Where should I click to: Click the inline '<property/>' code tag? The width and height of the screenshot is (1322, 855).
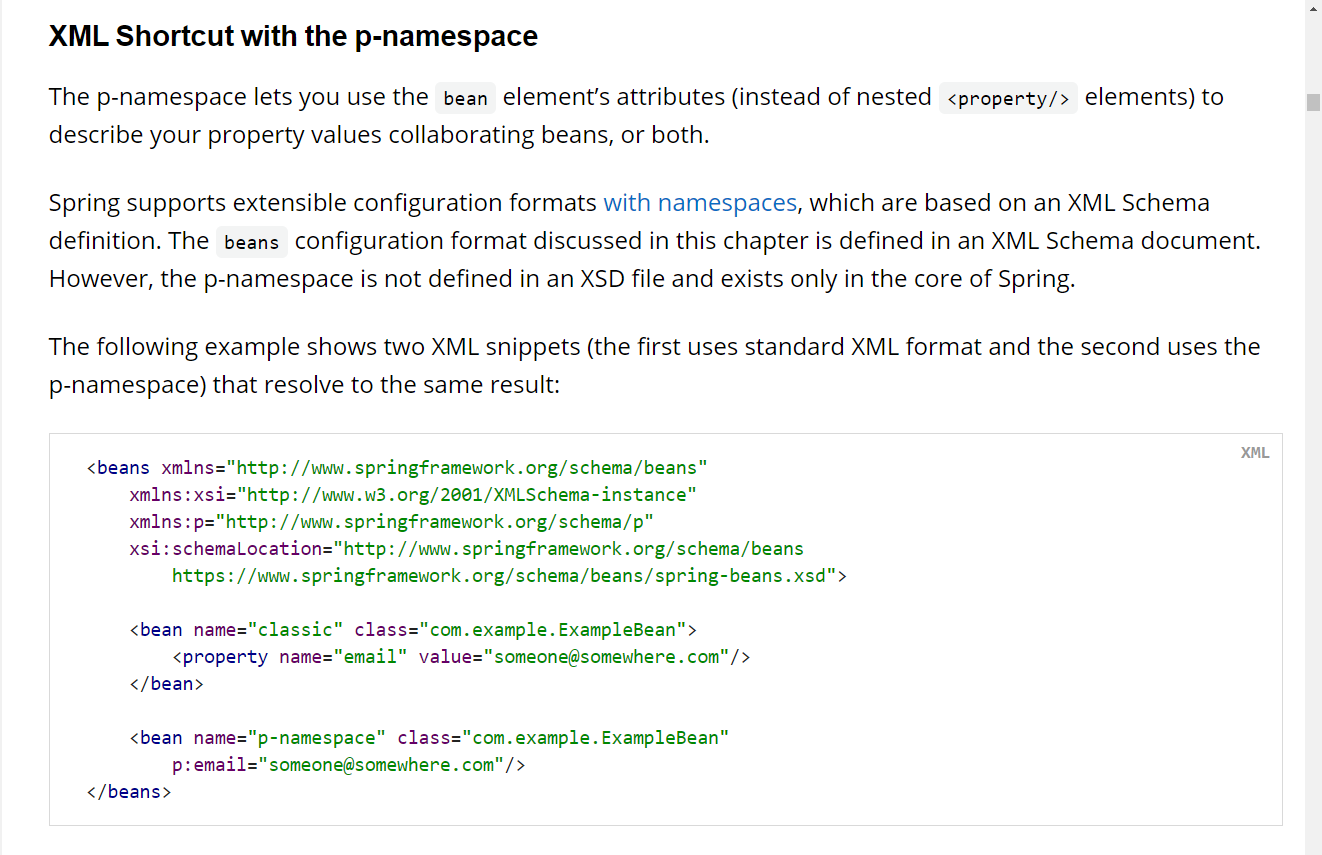(x=1007, y=98)
